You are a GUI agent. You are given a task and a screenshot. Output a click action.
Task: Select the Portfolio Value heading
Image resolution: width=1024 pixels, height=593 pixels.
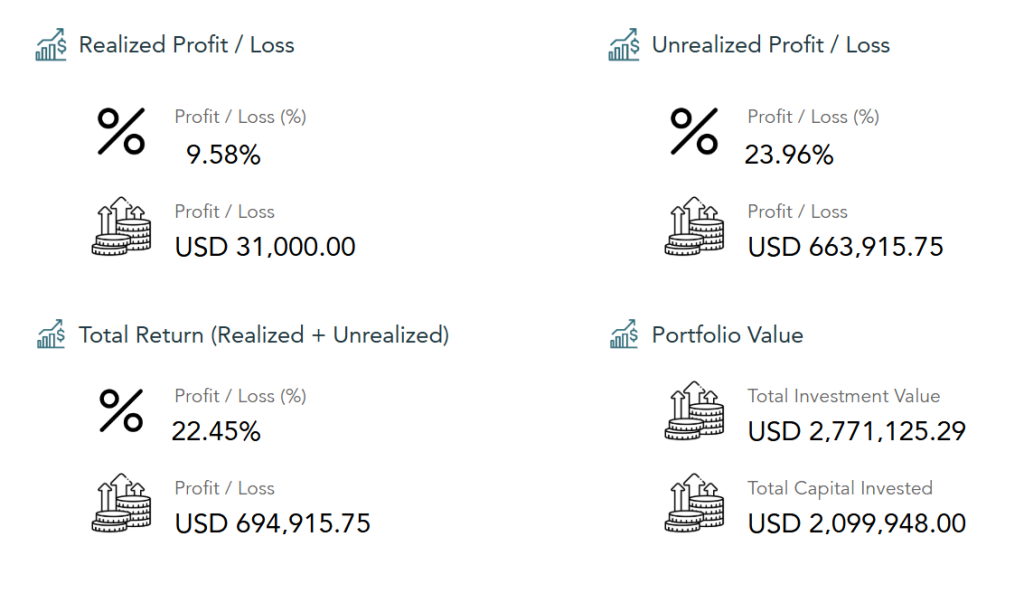click(728, 335)
